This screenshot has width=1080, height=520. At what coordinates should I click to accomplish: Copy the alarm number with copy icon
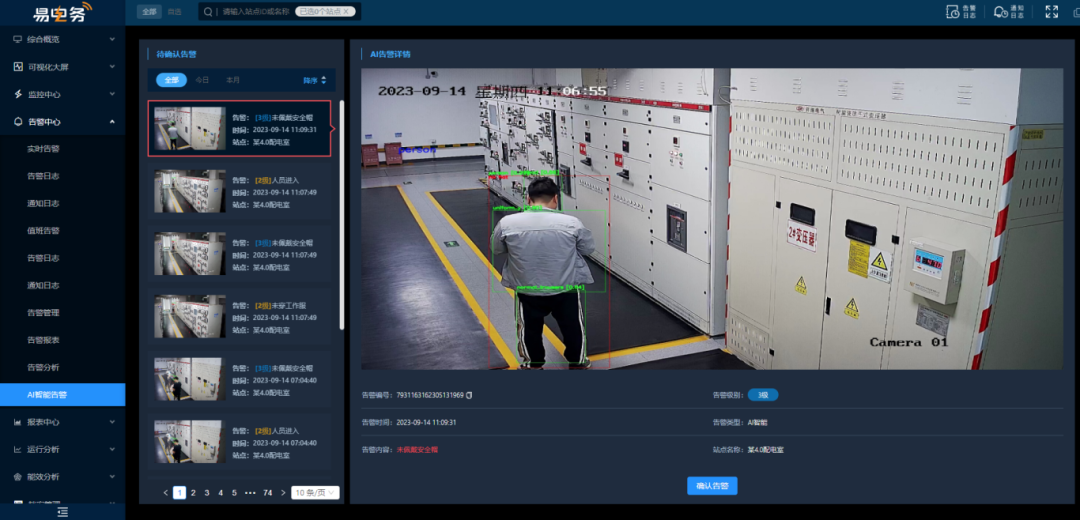coord(469,395)
